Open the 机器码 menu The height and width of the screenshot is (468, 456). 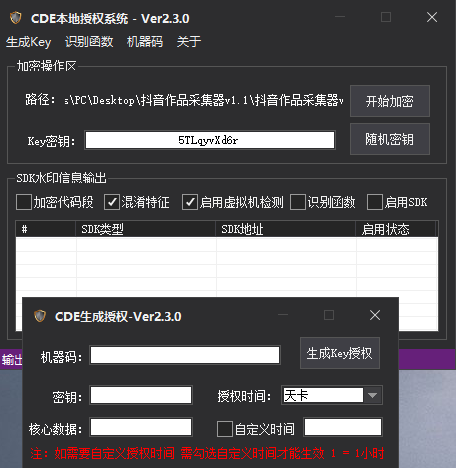coord(145,42)
